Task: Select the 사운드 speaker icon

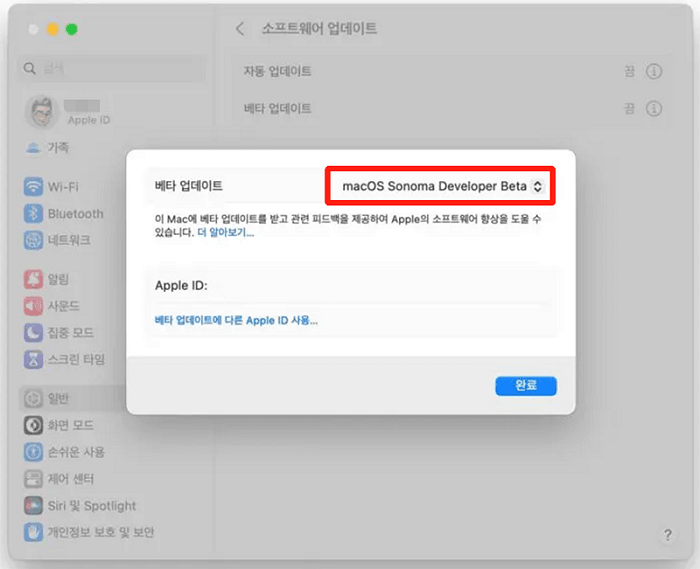Action: click(x=33, y=306)
